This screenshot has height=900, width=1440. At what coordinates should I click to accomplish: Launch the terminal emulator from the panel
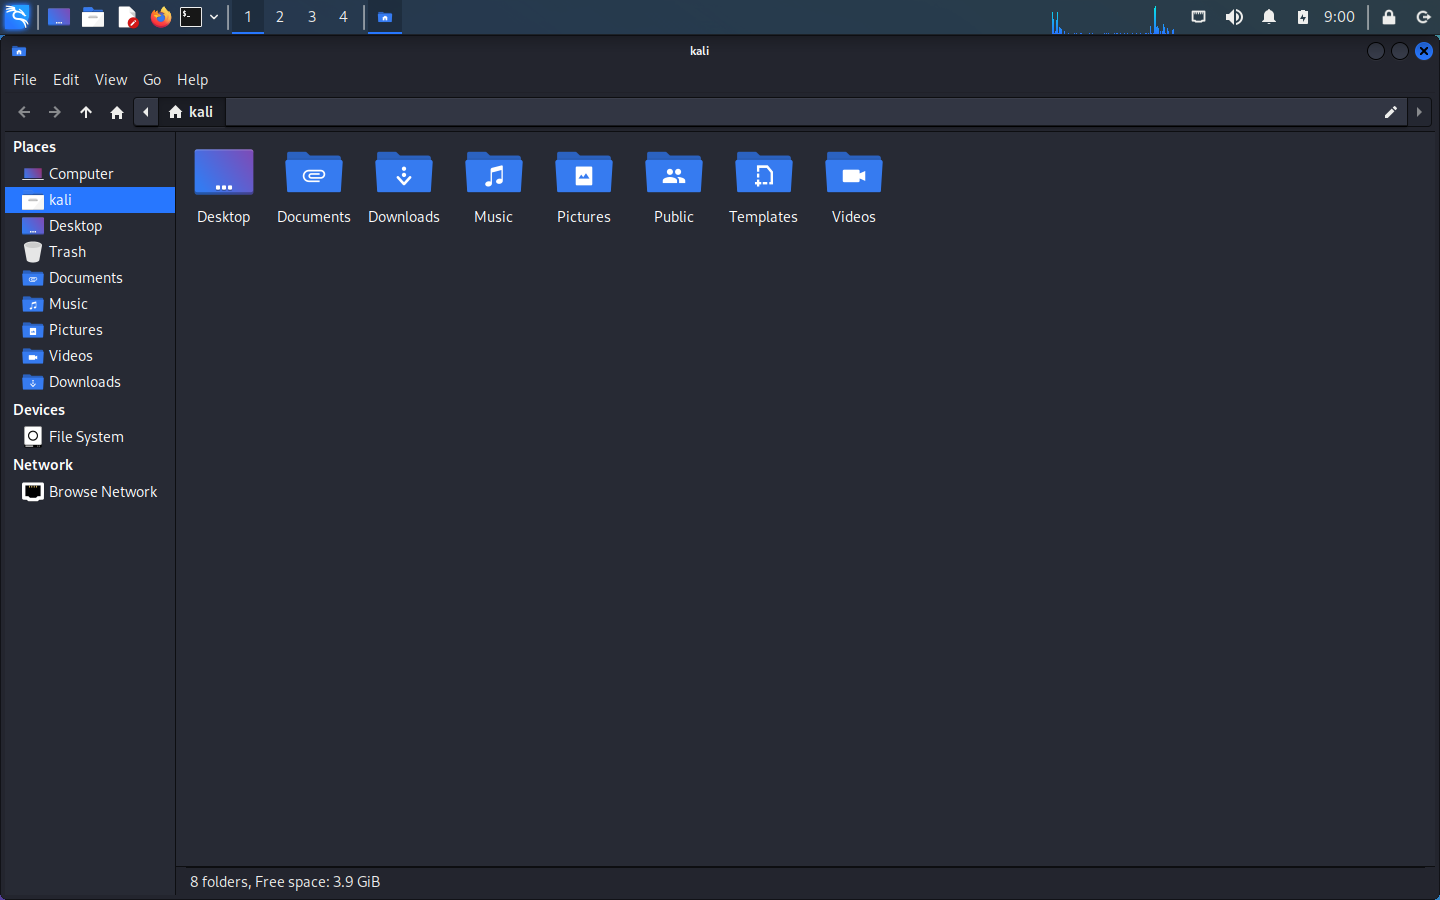pos(191,17)
